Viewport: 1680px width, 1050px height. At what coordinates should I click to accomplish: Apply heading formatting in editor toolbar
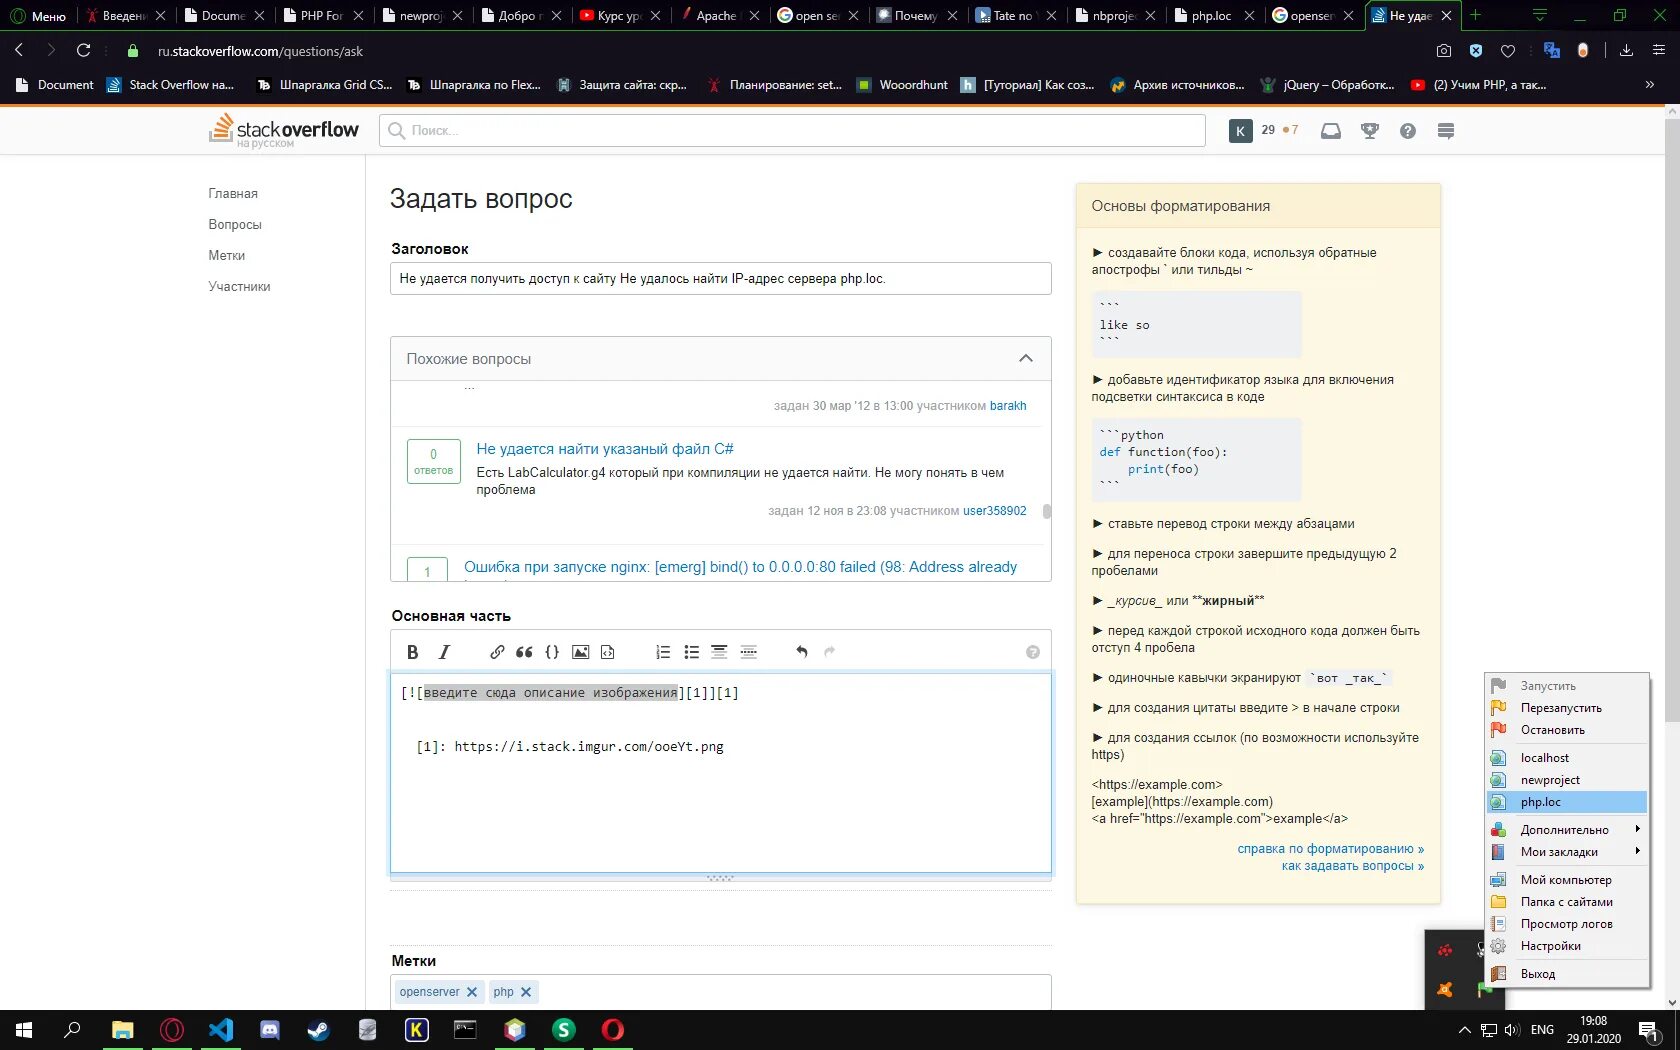tap(719, 652)
